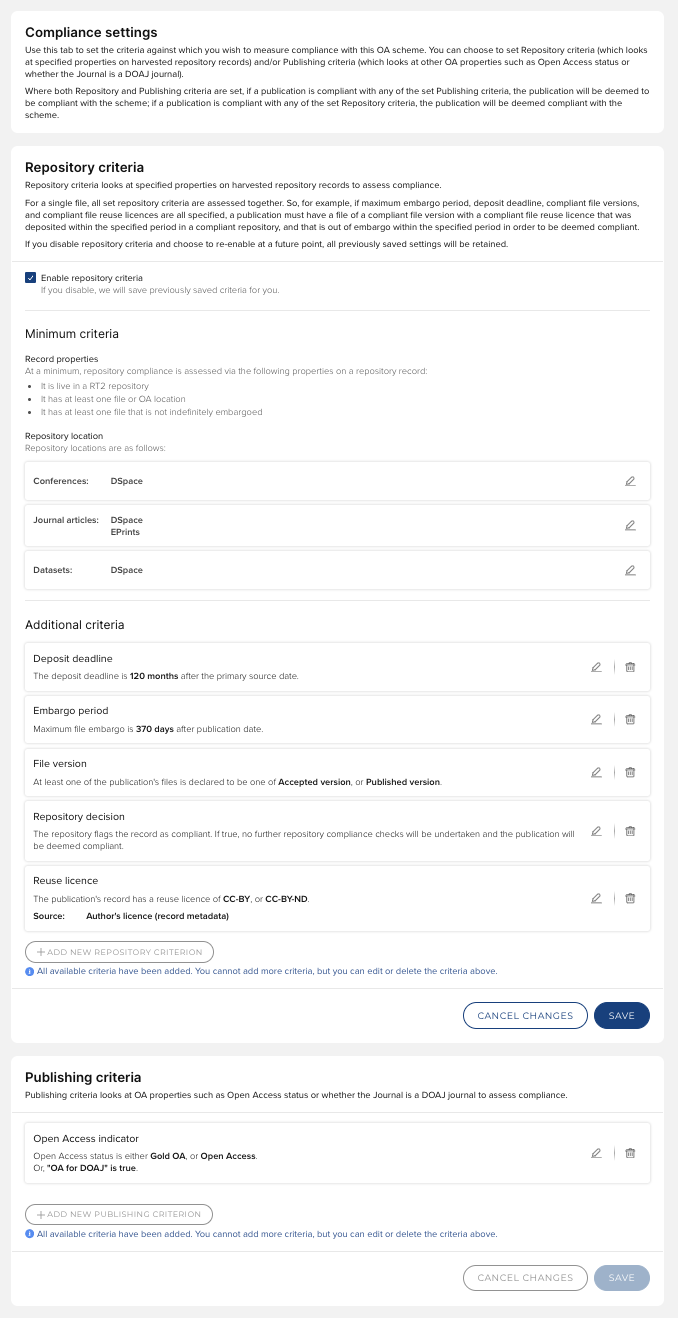Screen dimensions: 678x1318
Task: Edit the Datasets repository location
Action: [630, 570]
